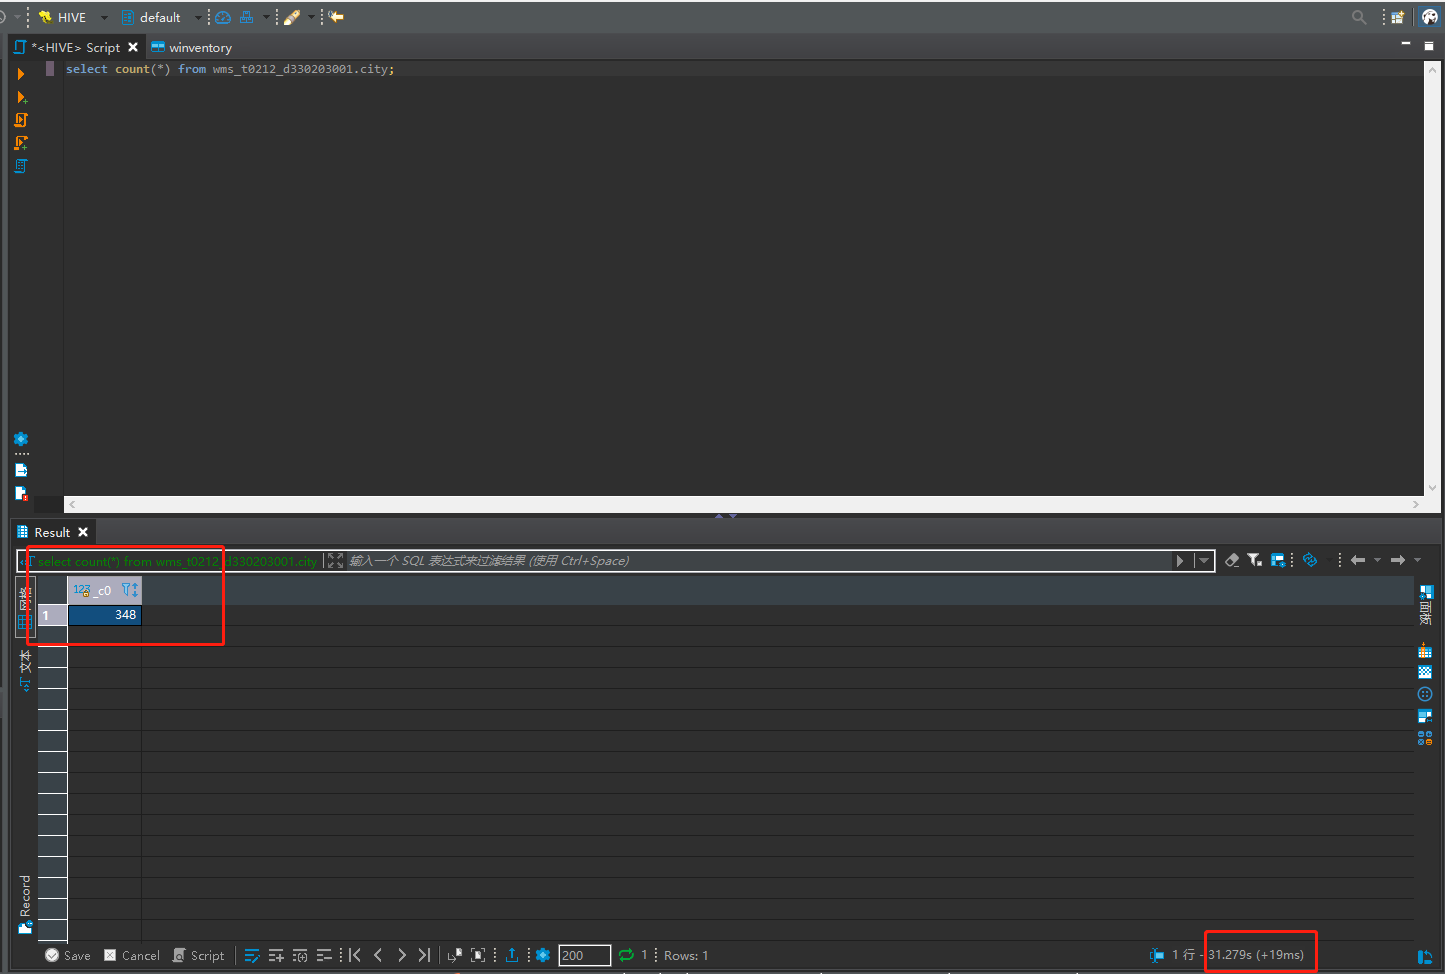The height and width of the screenshot is (974, 1445).
Task: Click the fetch size field showing 200
Action: click(x=584, y=955)
